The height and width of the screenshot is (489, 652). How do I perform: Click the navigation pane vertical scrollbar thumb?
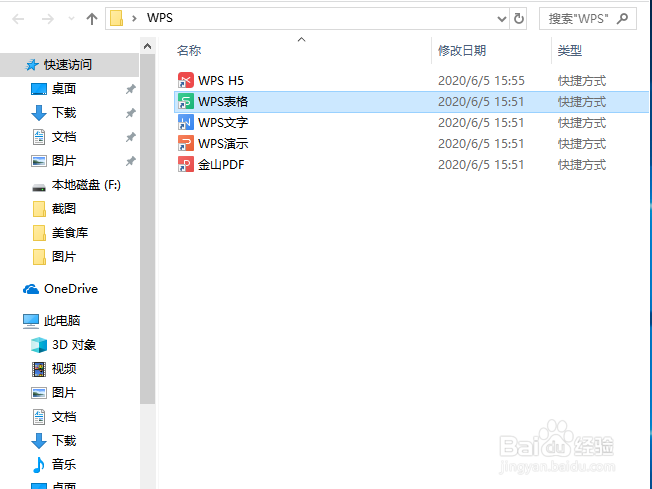pyautogui.click(x=148, y=229)
